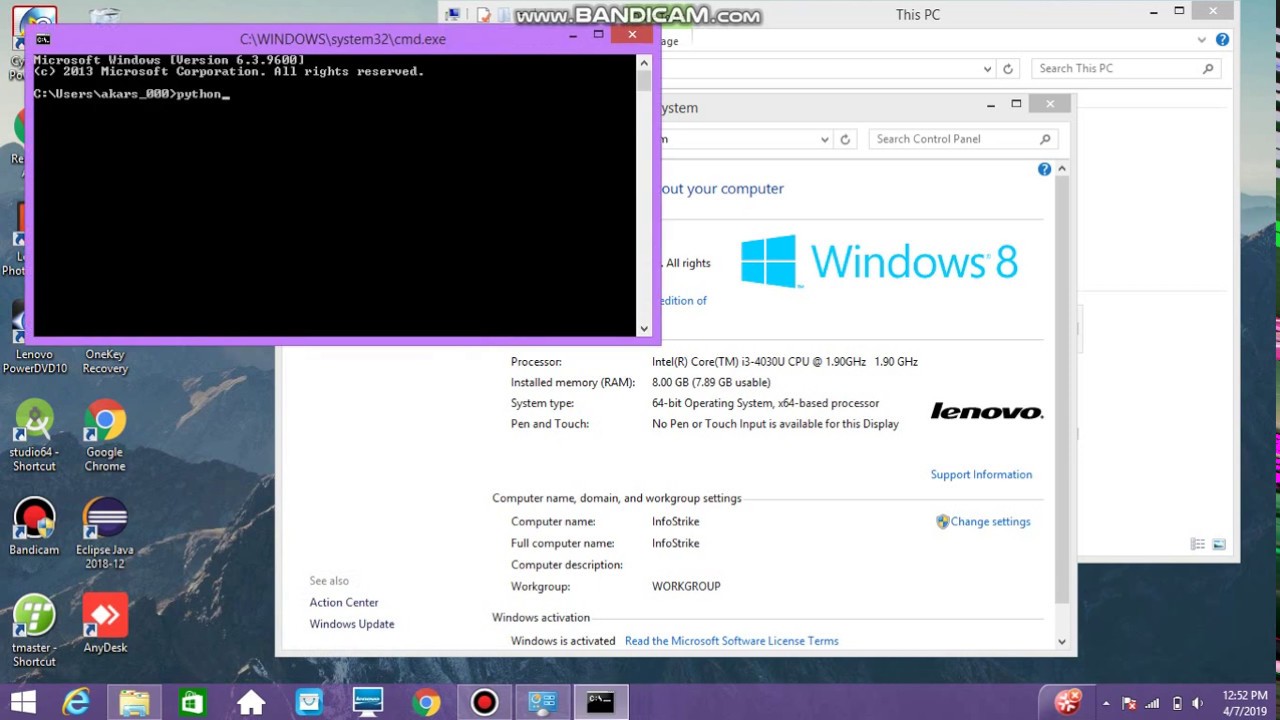Refresh the This PC address bar
This screenshot has width=1280, height=720.
click(1008, 68)
